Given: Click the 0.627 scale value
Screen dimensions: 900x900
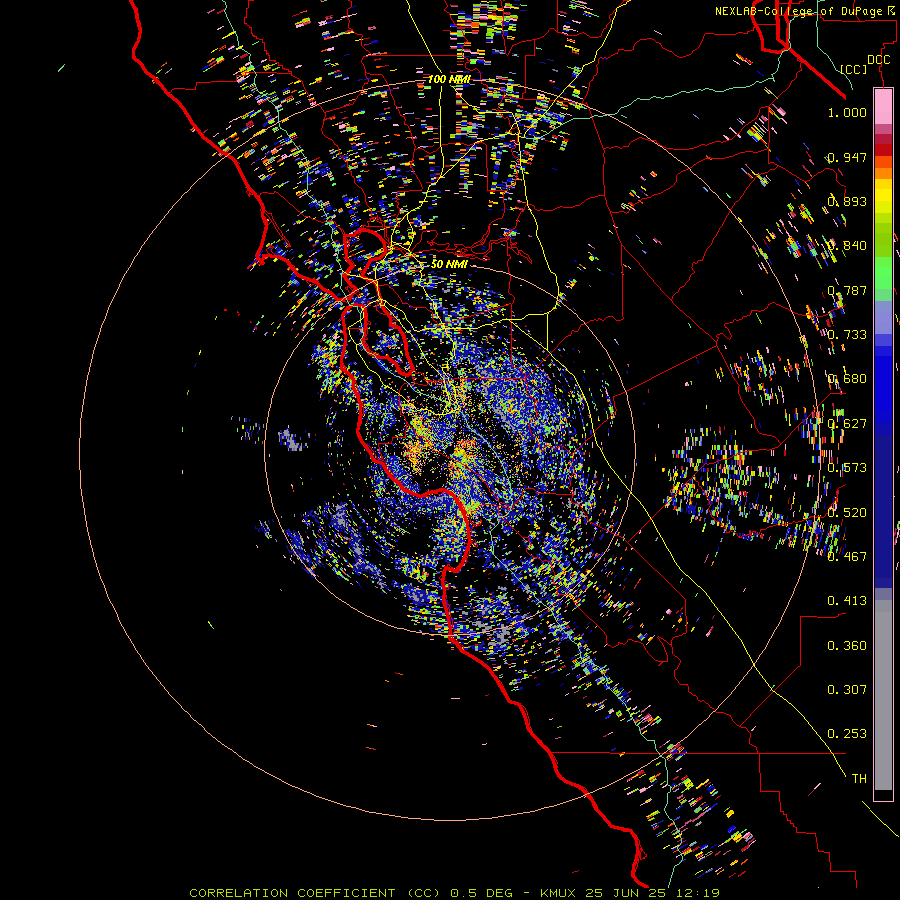Looking at the screenshot, I should point(847,424).
